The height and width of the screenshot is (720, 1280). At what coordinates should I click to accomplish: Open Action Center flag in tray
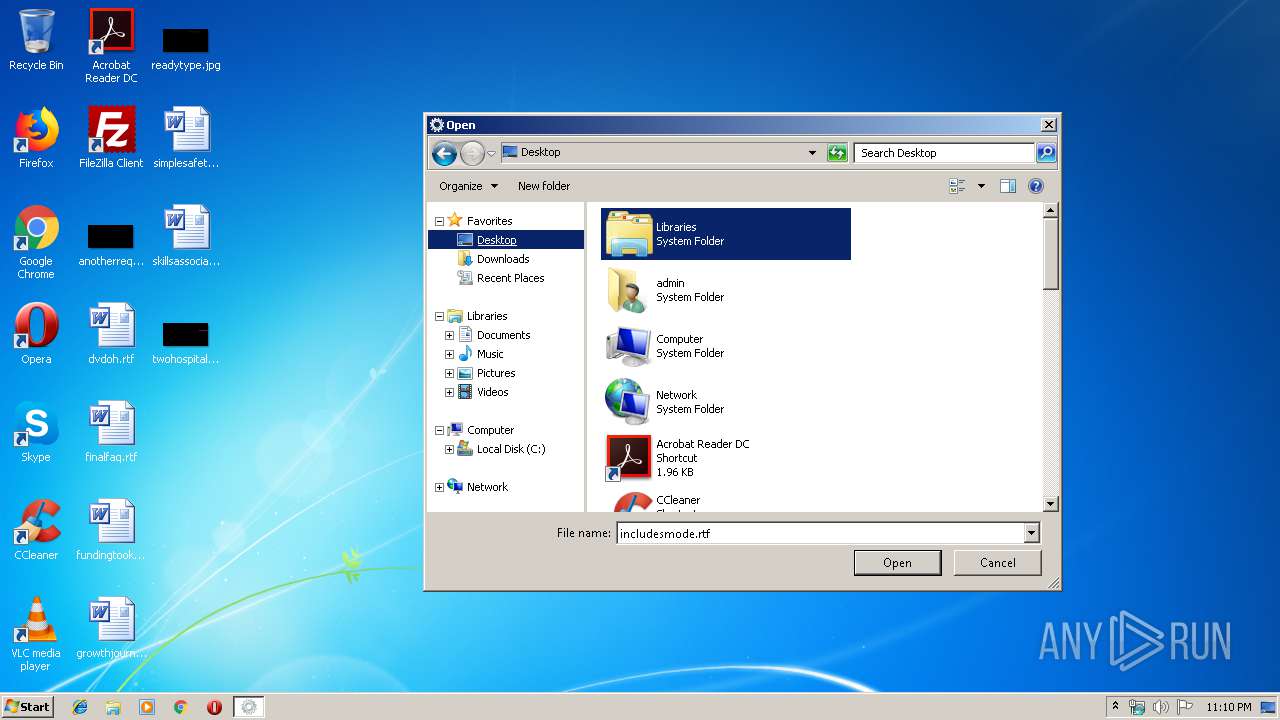1184,707
